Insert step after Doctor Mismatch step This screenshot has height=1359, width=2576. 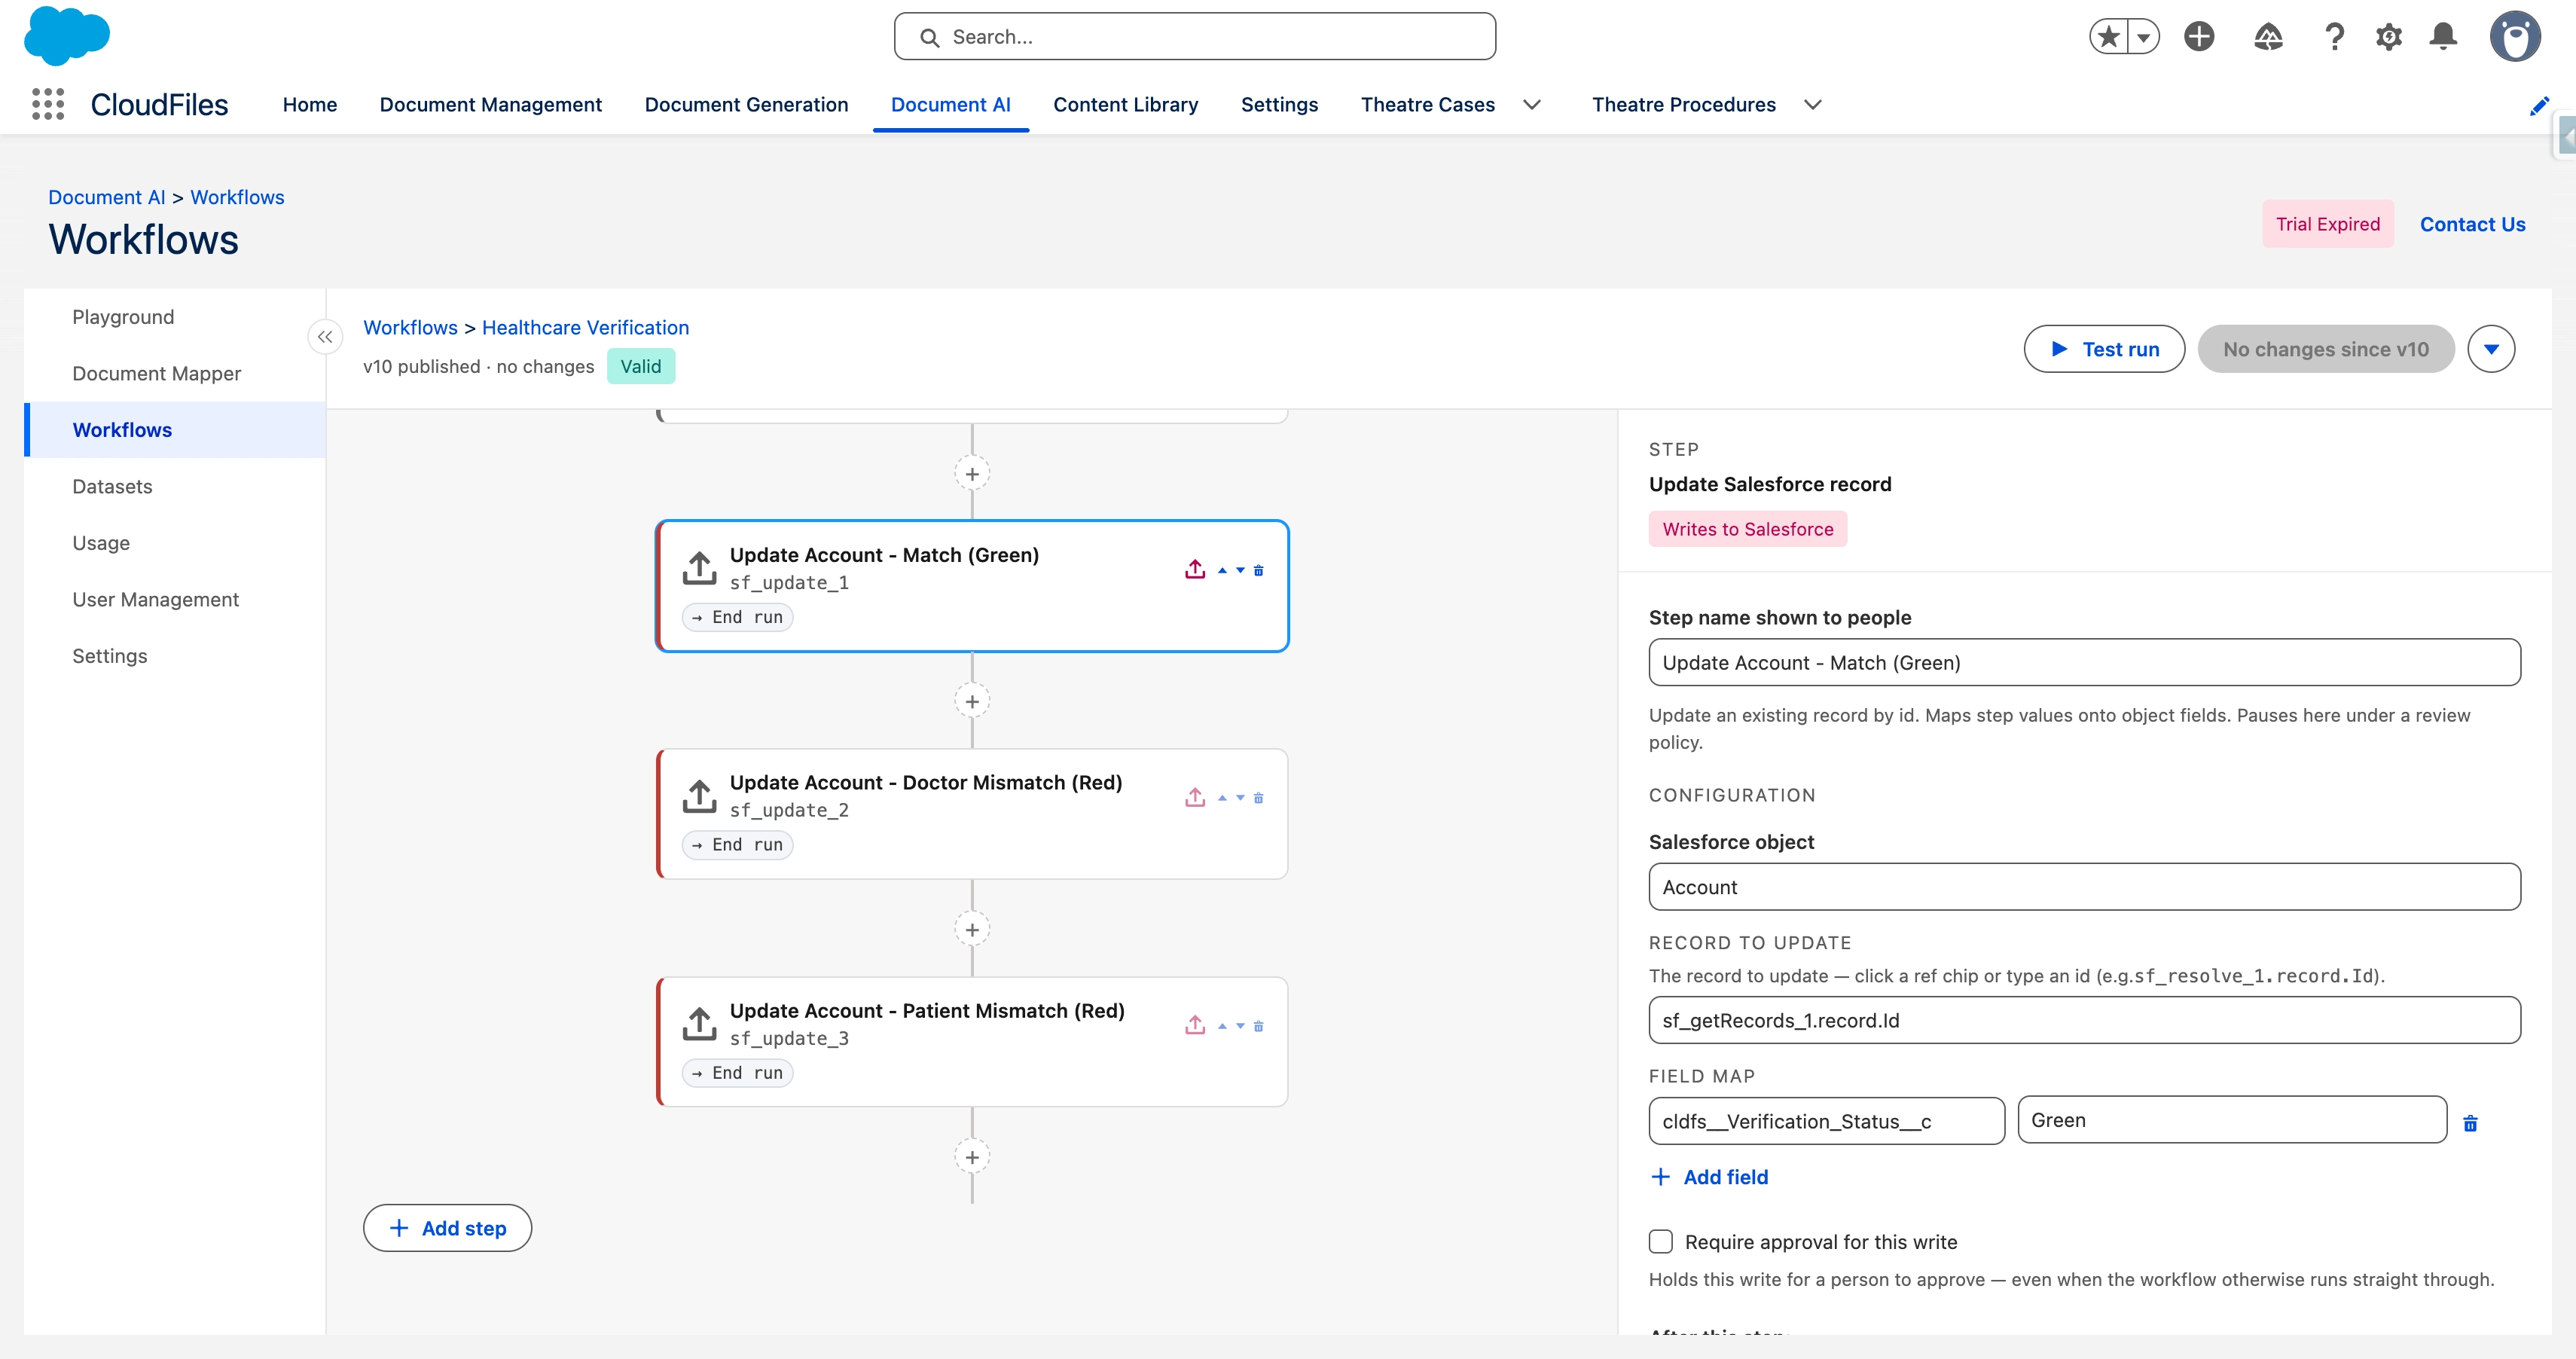[972, 930]
